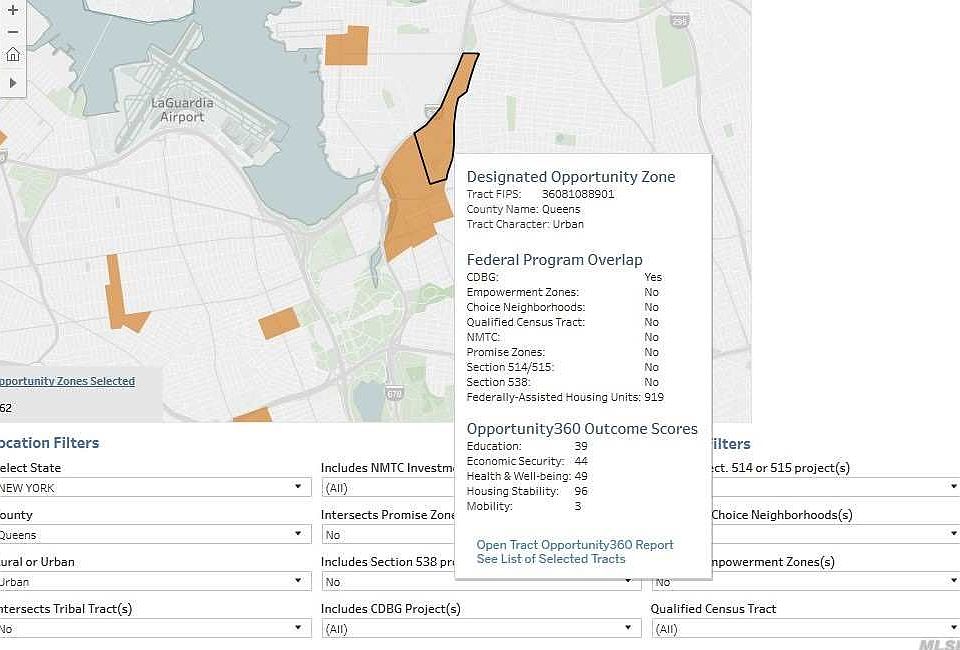Open the Qualified Census Tract dropdown
The width and height of the screenshot is (960, 650).
[805, 629]
